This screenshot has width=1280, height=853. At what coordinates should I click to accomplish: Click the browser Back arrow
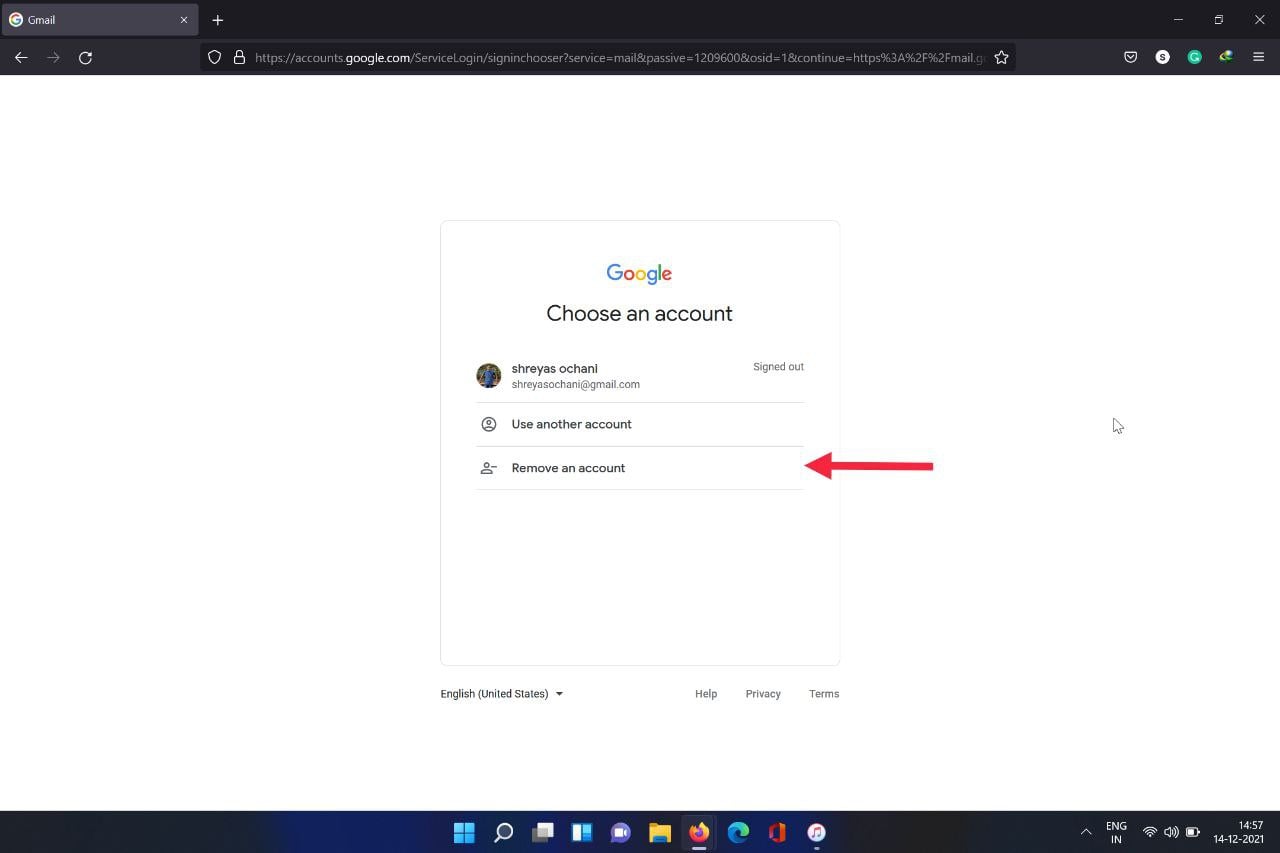tap(21, 58)
